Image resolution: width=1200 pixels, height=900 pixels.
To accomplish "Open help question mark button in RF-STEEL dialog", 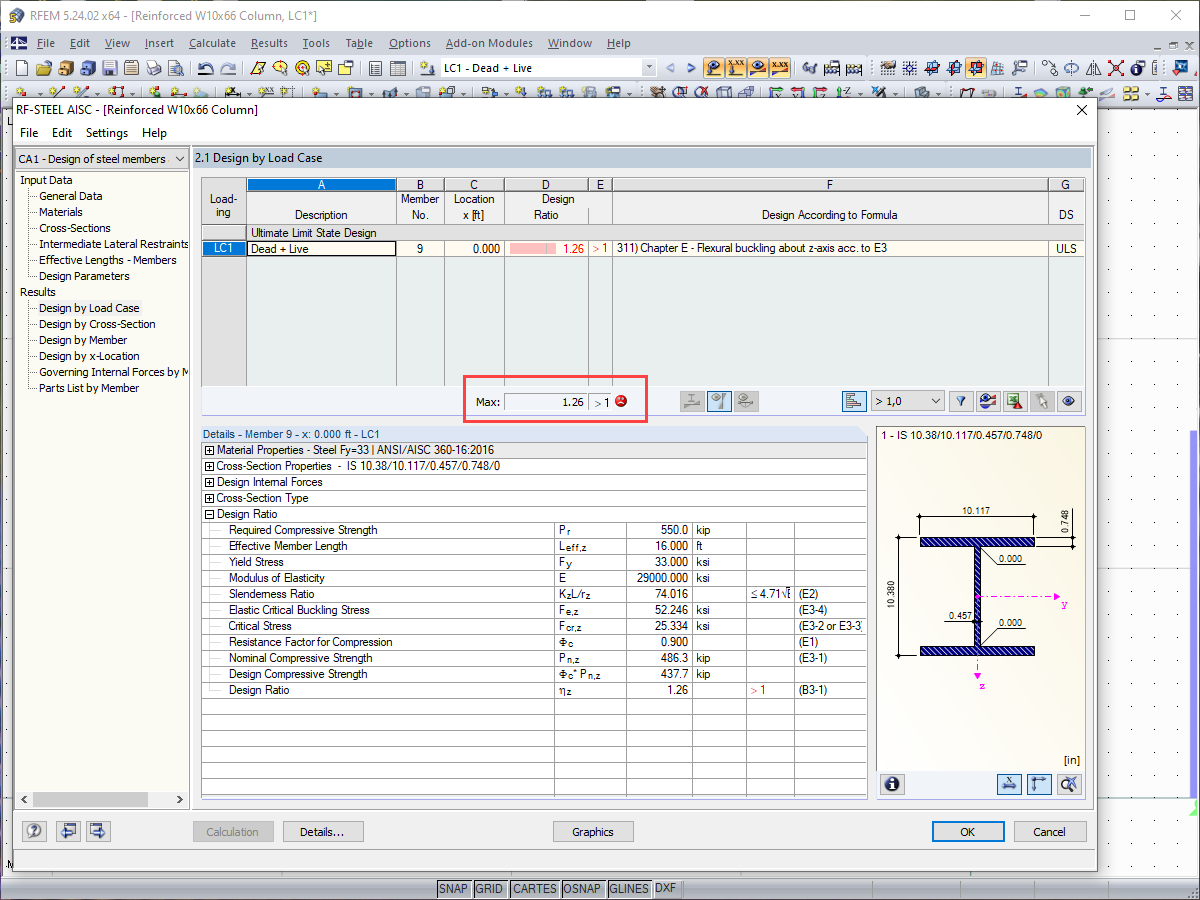I will pyautogui.click(x=35, y=831).
